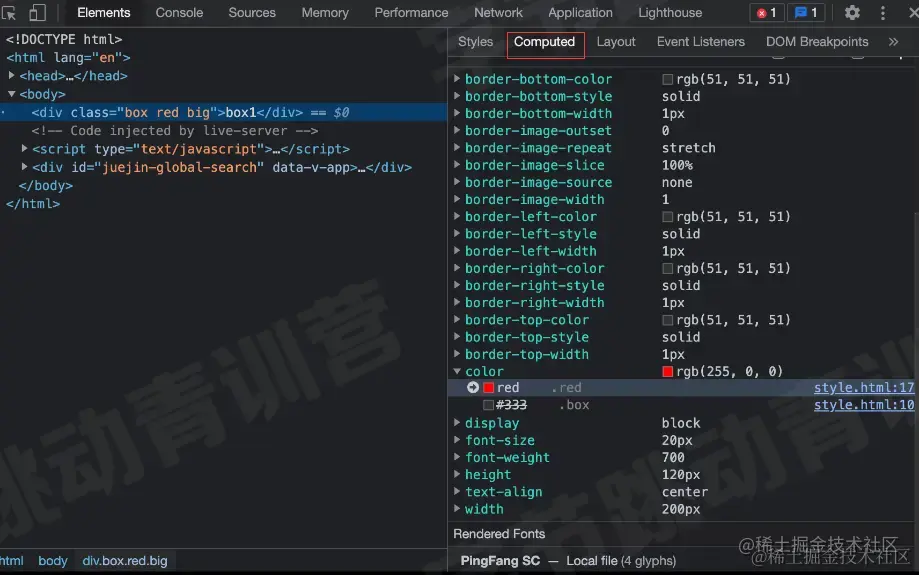Expand the width property
The width and height of the screenshot is (919, 575).
pyautogui.click(x=457, y=508)
